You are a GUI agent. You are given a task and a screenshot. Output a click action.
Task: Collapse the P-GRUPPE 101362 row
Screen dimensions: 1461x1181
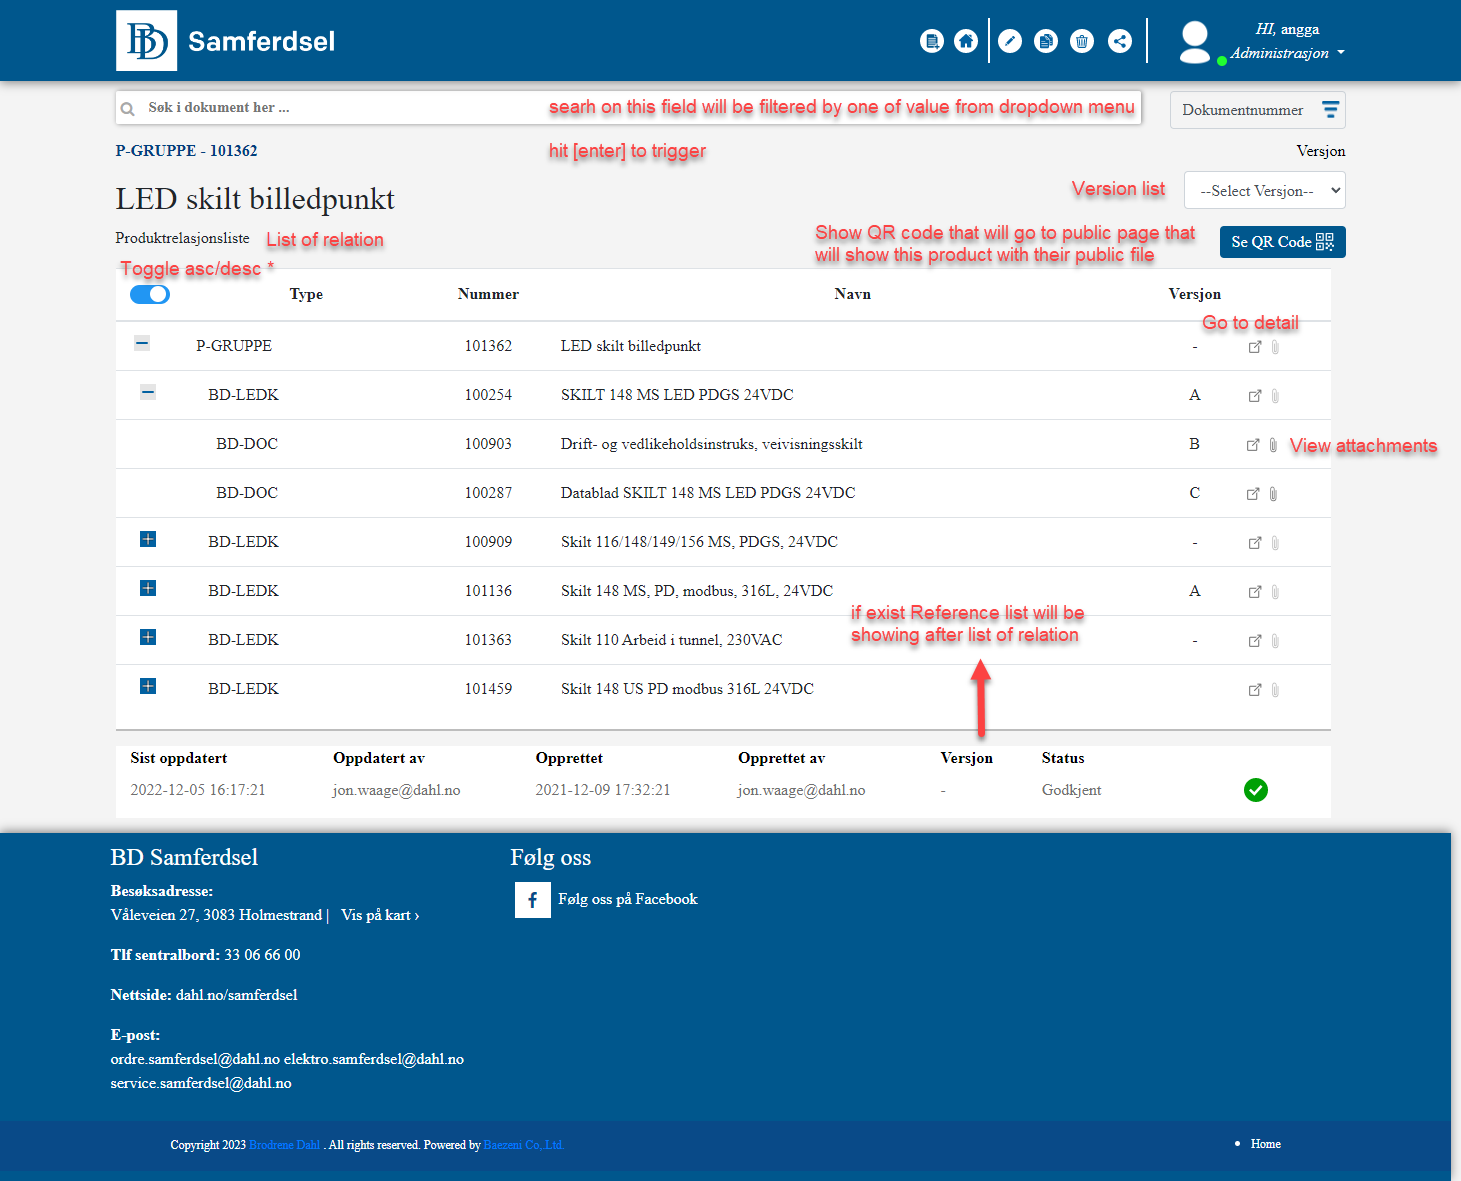pos(142,343)
